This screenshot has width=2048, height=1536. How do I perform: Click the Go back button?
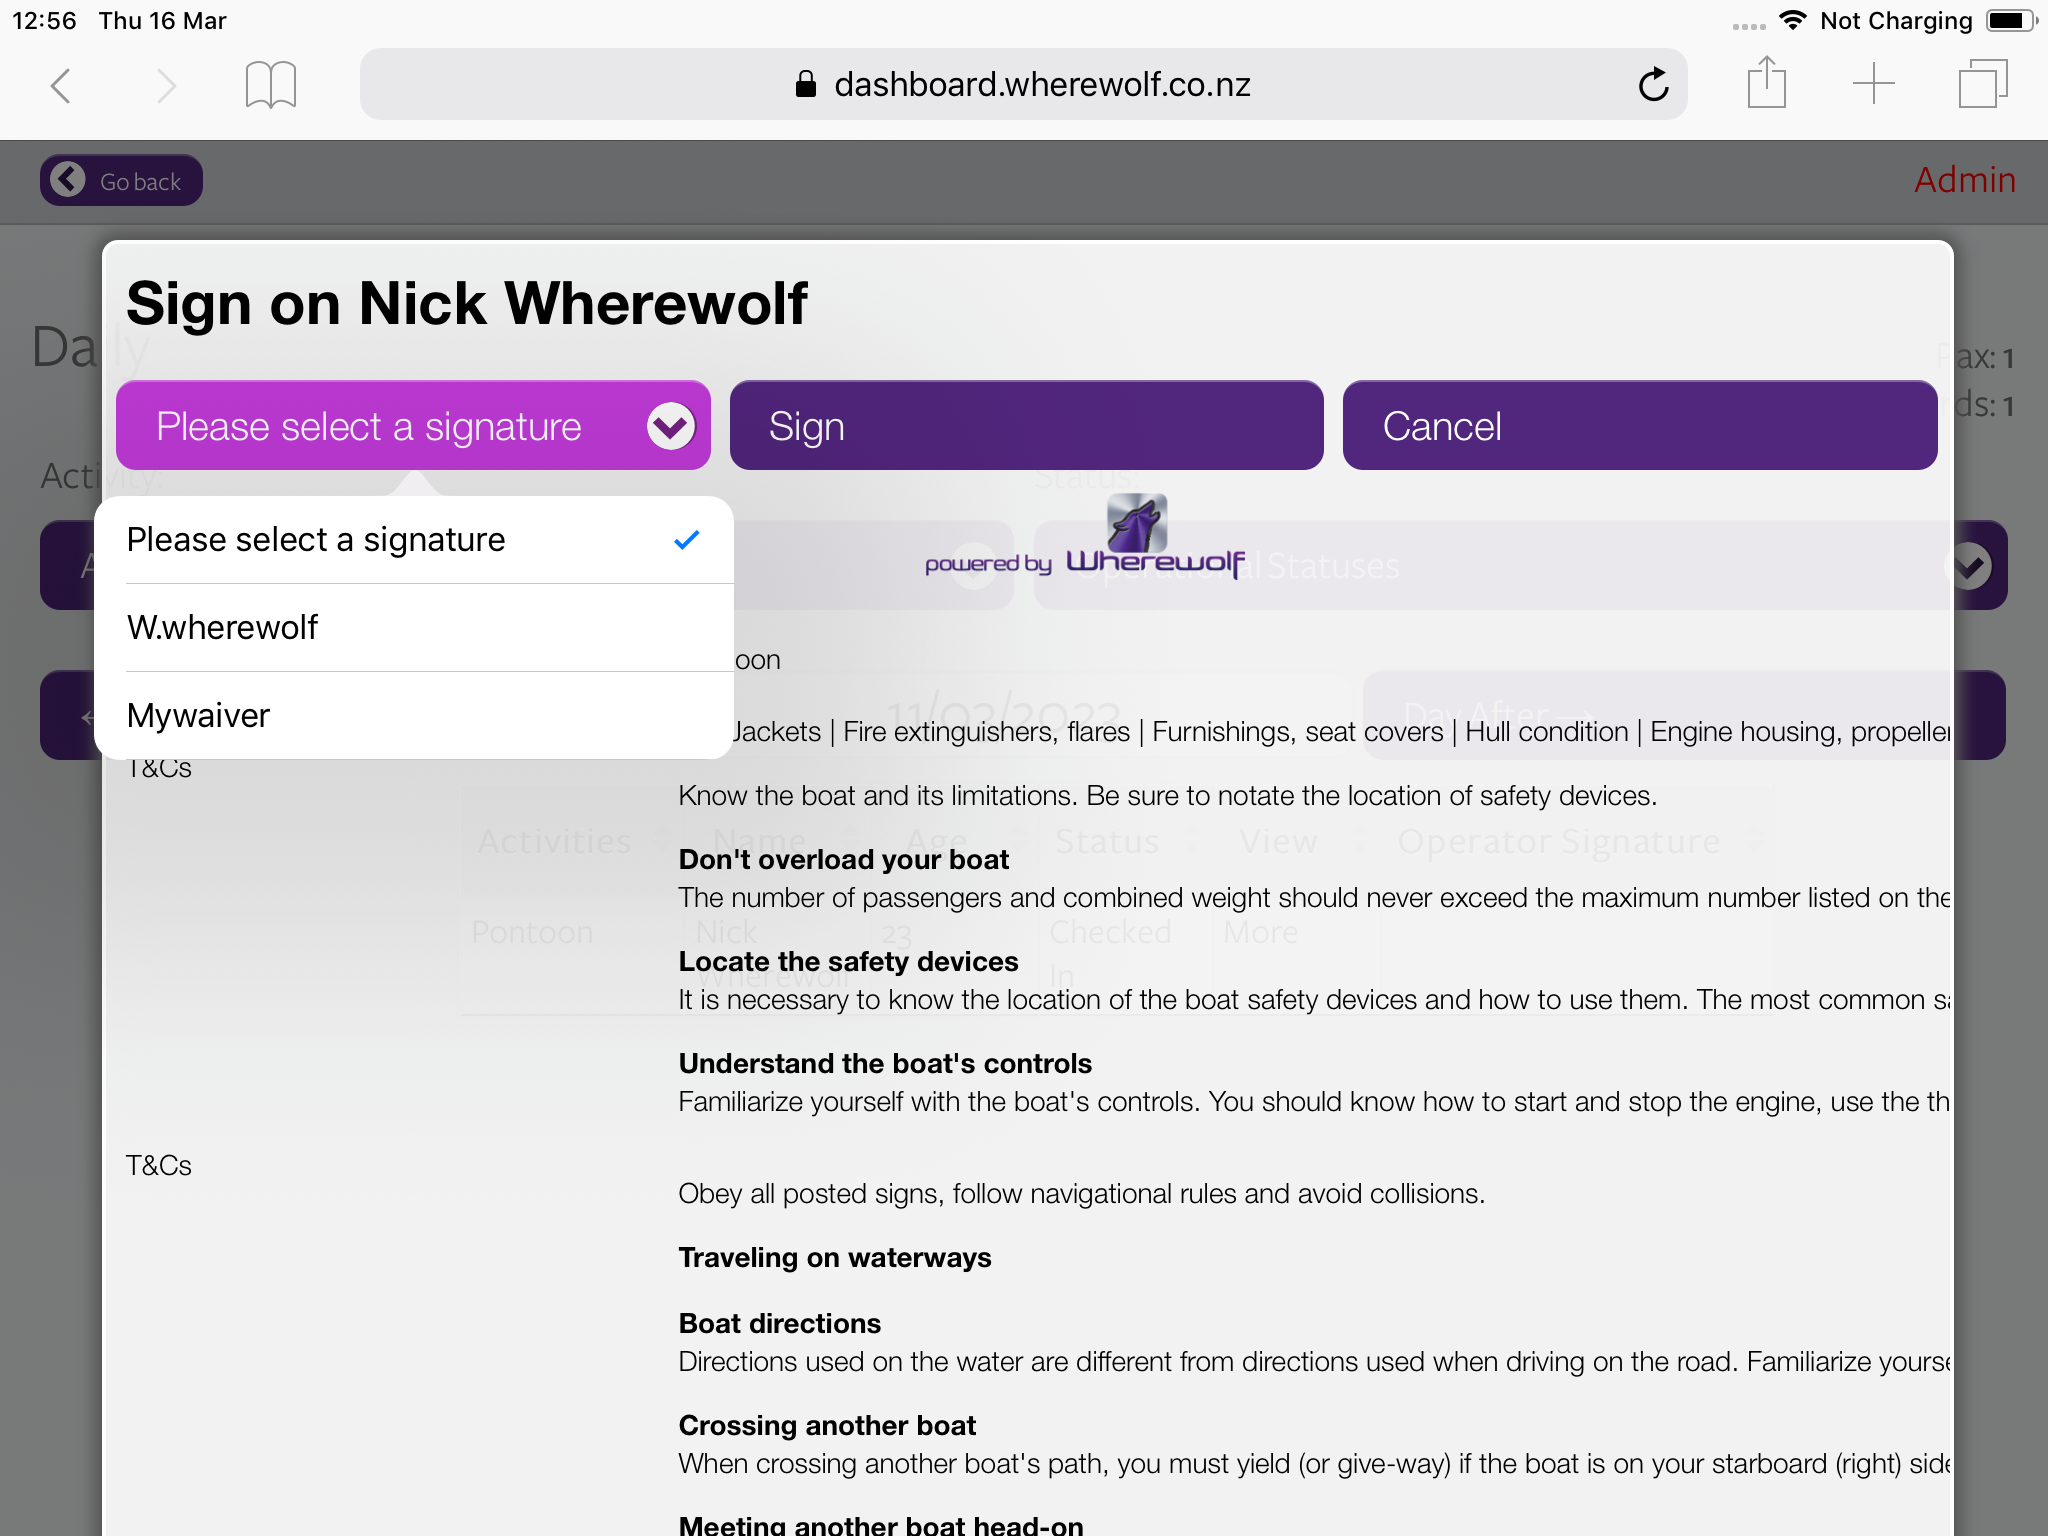click(121, 180)
